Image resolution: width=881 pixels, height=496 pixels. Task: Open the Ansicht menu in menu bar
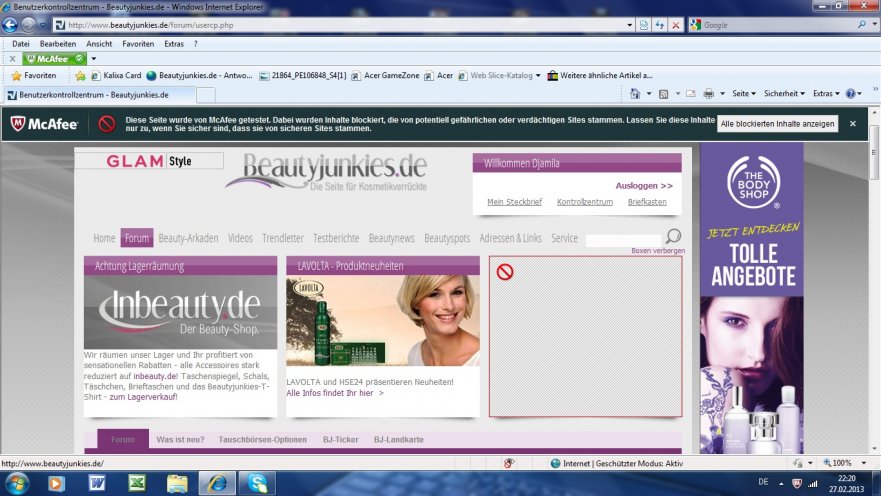[x=99, y=44]
